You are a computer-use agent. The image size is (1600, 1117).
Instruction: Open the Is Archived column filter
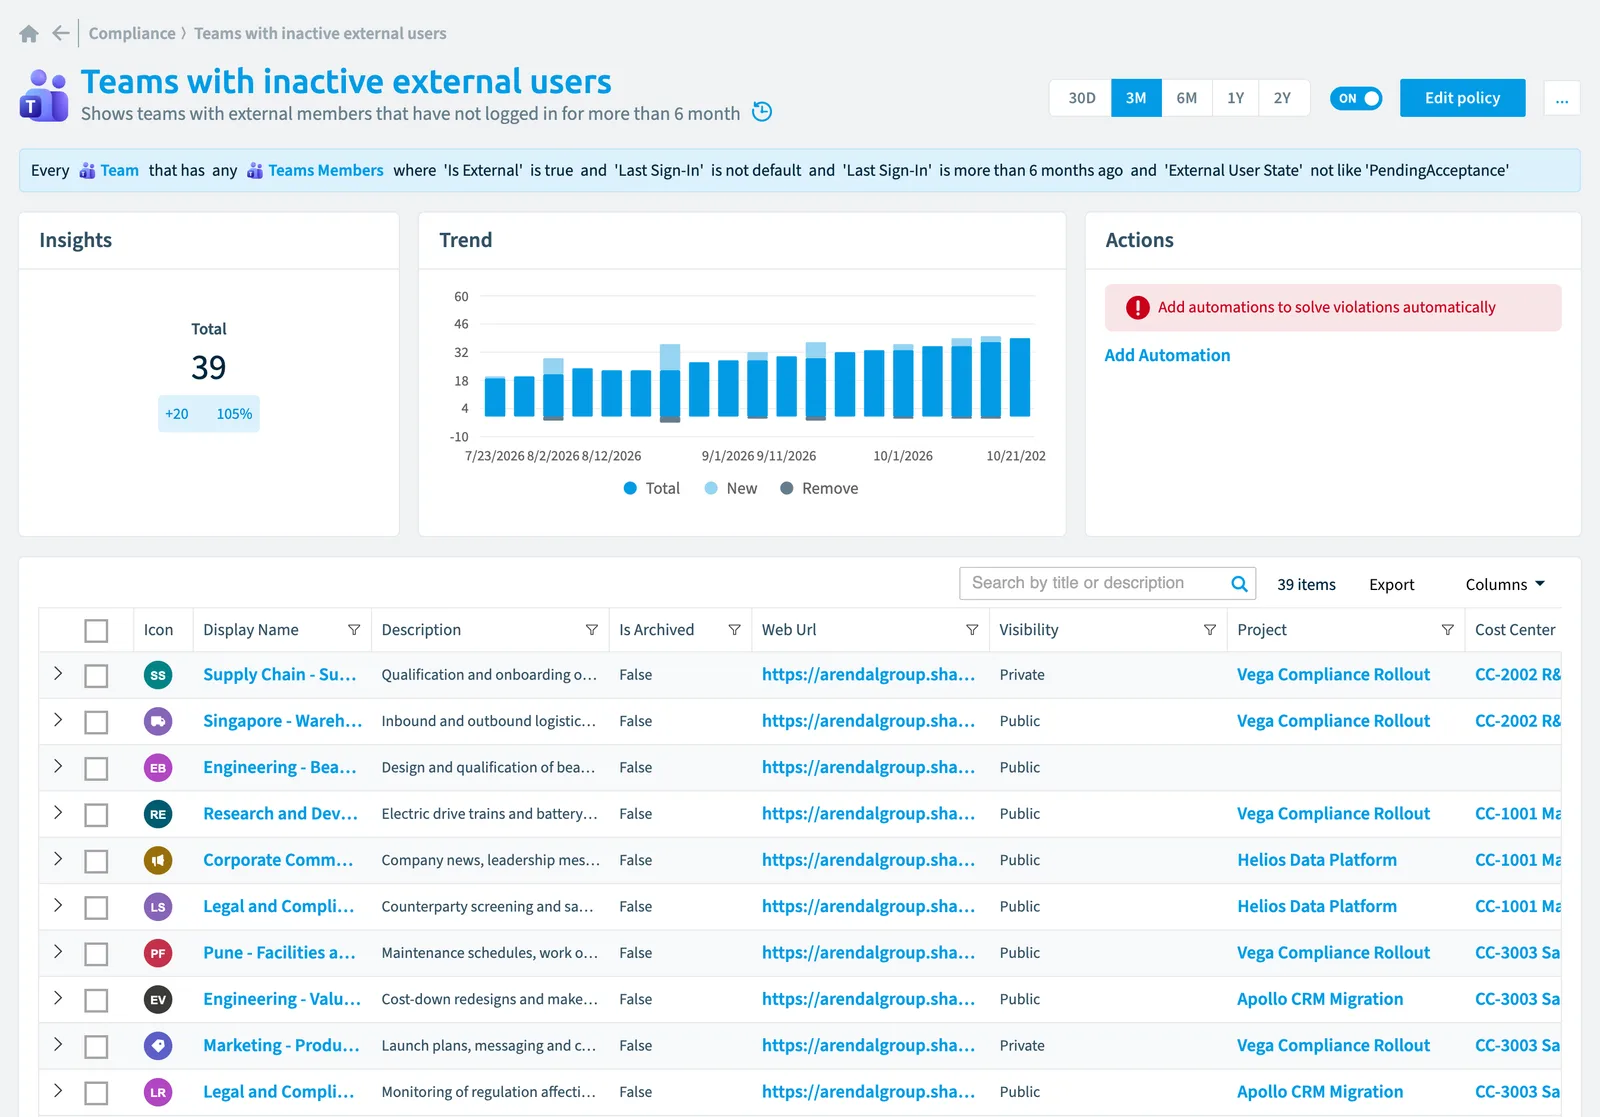[734, 630]
